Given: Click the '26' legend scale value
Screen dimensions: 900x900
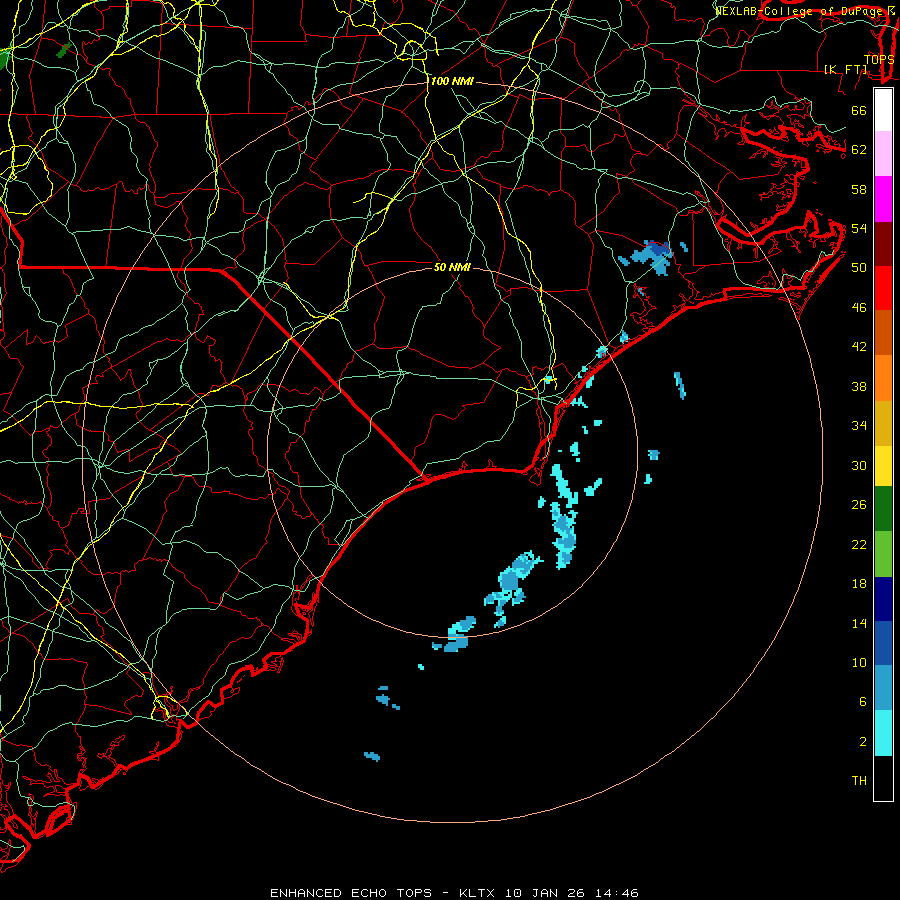Looking at the screenshot, I should 859,505.
